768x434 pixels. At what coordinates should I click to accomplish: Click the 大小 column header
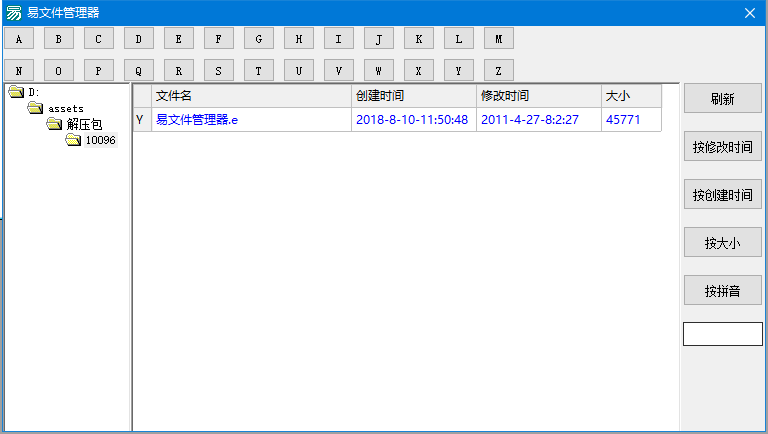click(x=631, y=96)
